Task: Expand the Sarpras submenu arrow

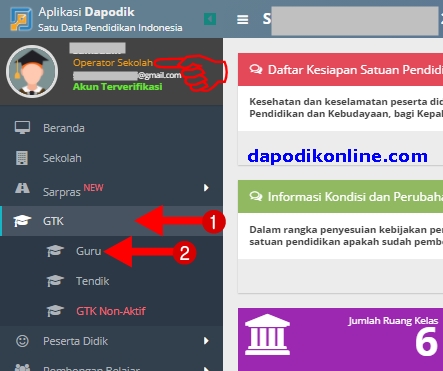Action: 206,188
